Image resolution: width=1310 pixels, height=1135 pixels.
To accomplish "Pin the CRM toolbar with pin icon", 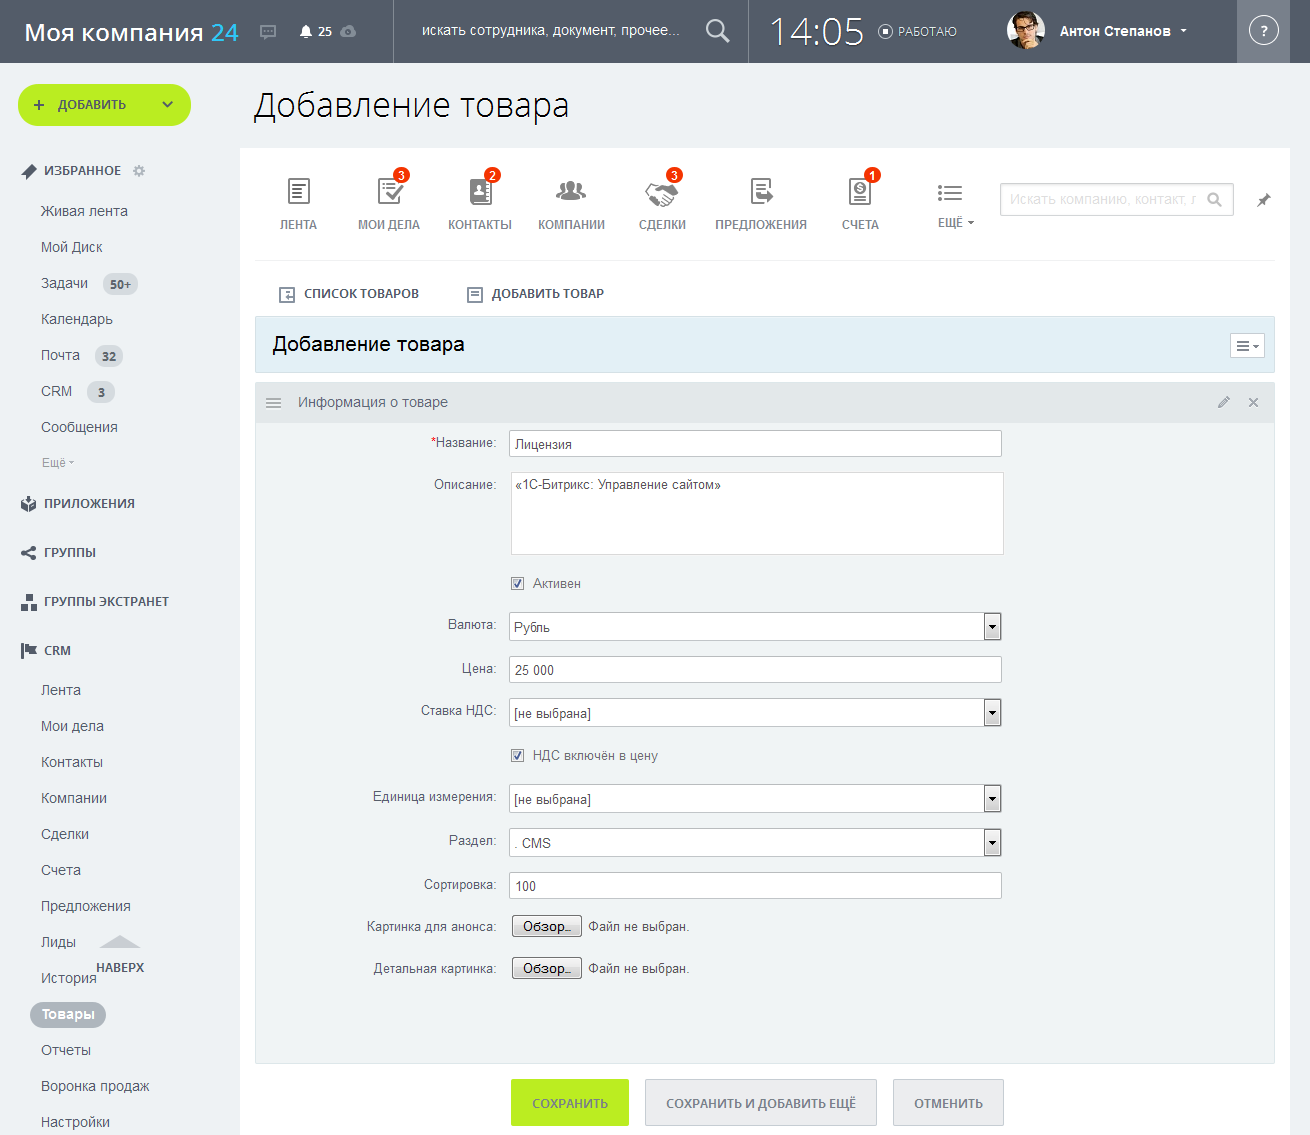I will click(x=1264, y=200).
